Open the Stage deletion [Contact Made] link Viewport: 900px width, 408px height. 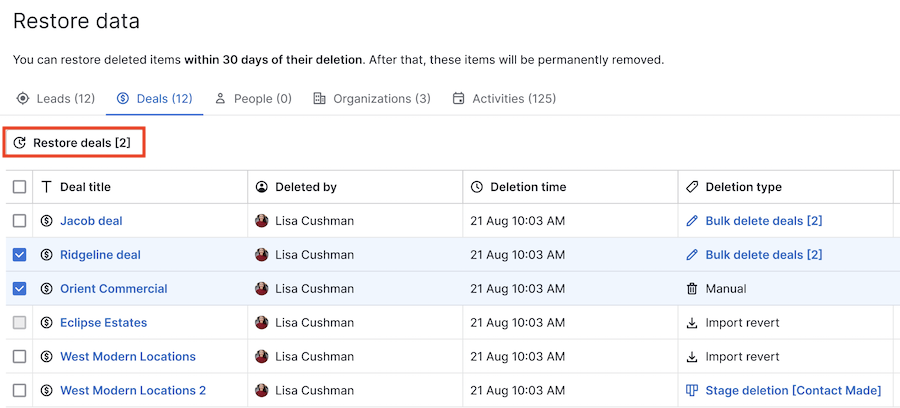793,390
